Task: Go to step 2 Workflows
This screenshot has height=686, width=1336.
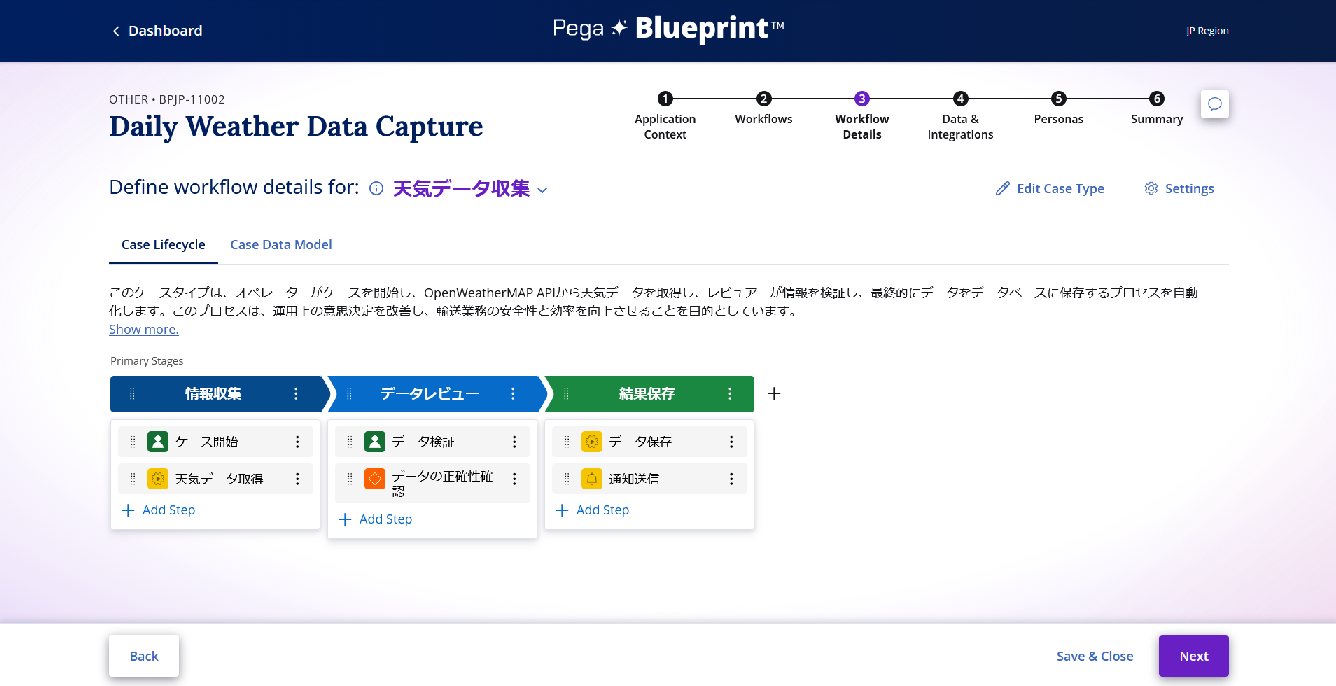Action: 763,109
